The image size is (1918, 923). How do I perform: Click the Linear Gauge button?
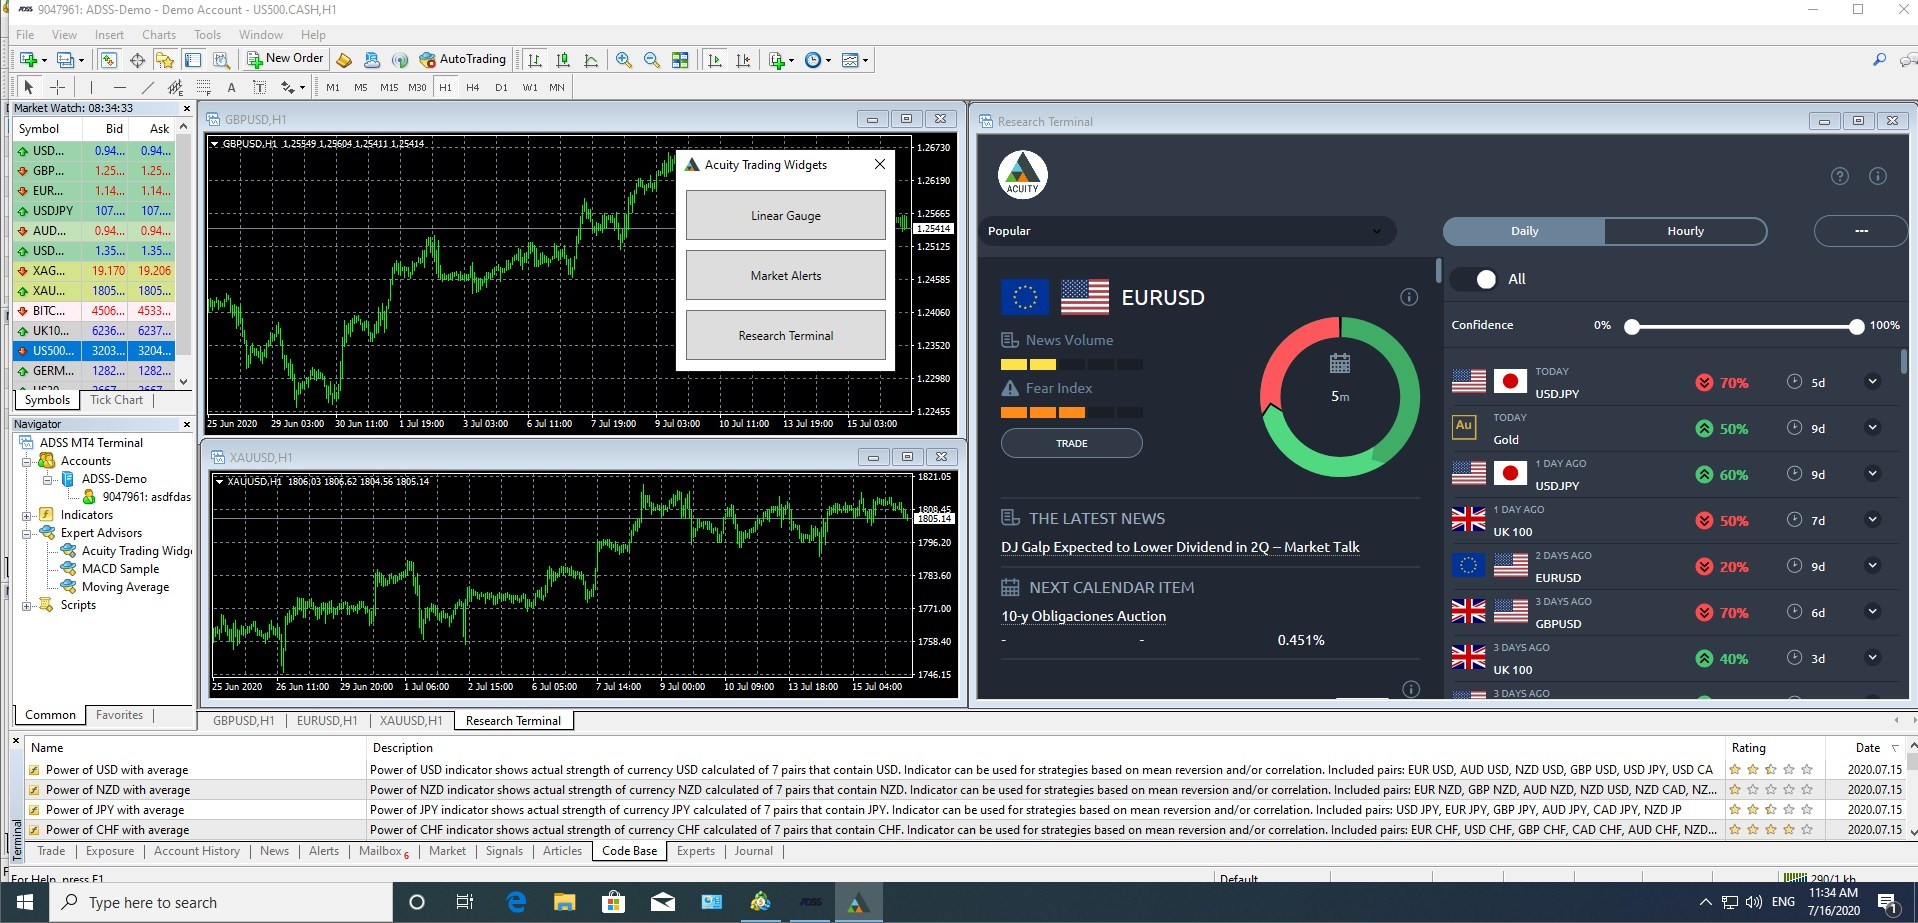(x=786, y=216)
